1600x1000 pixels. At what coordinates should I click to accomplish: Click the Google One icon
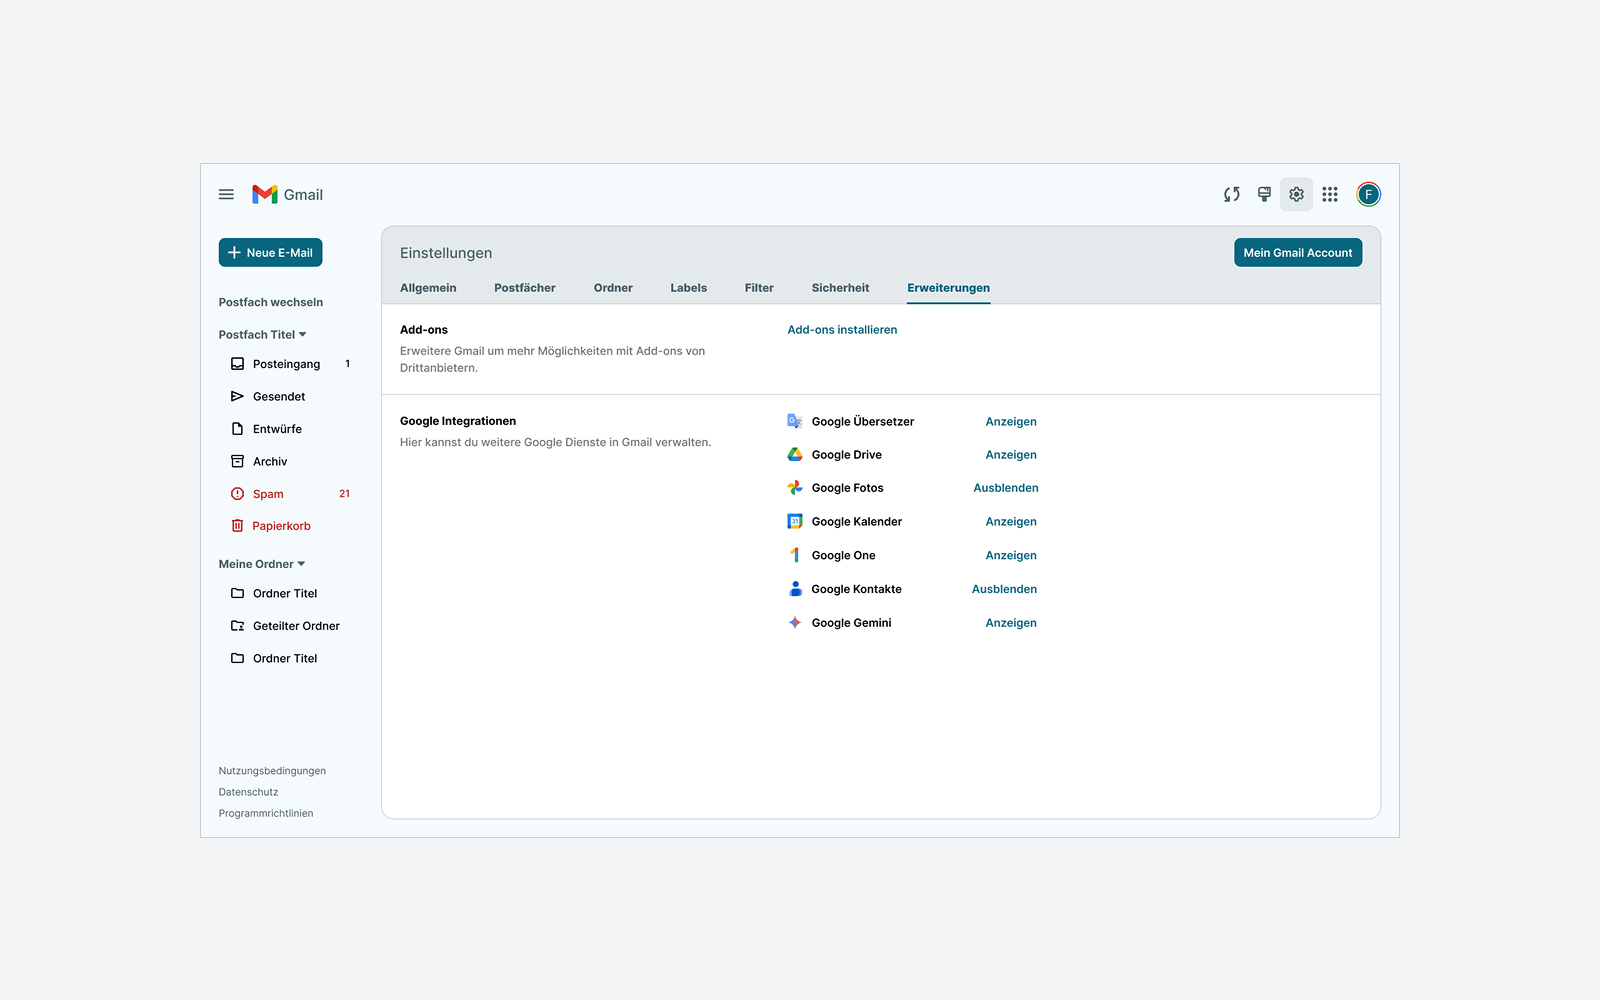point(795,555)
